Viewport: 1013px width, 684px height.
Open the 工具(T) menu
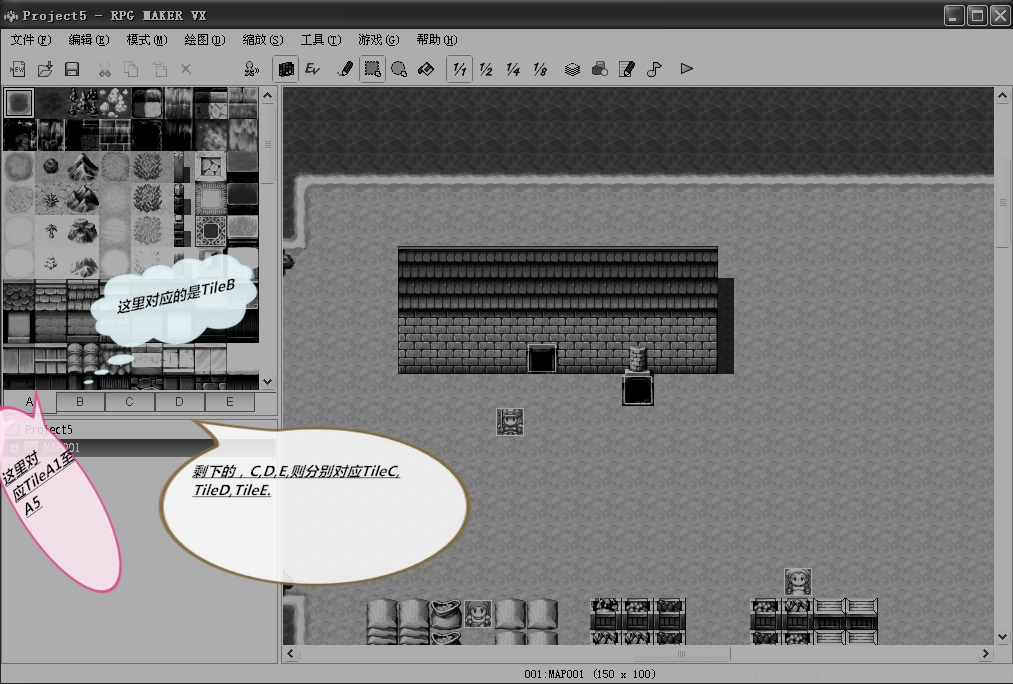tap(321, 40)
